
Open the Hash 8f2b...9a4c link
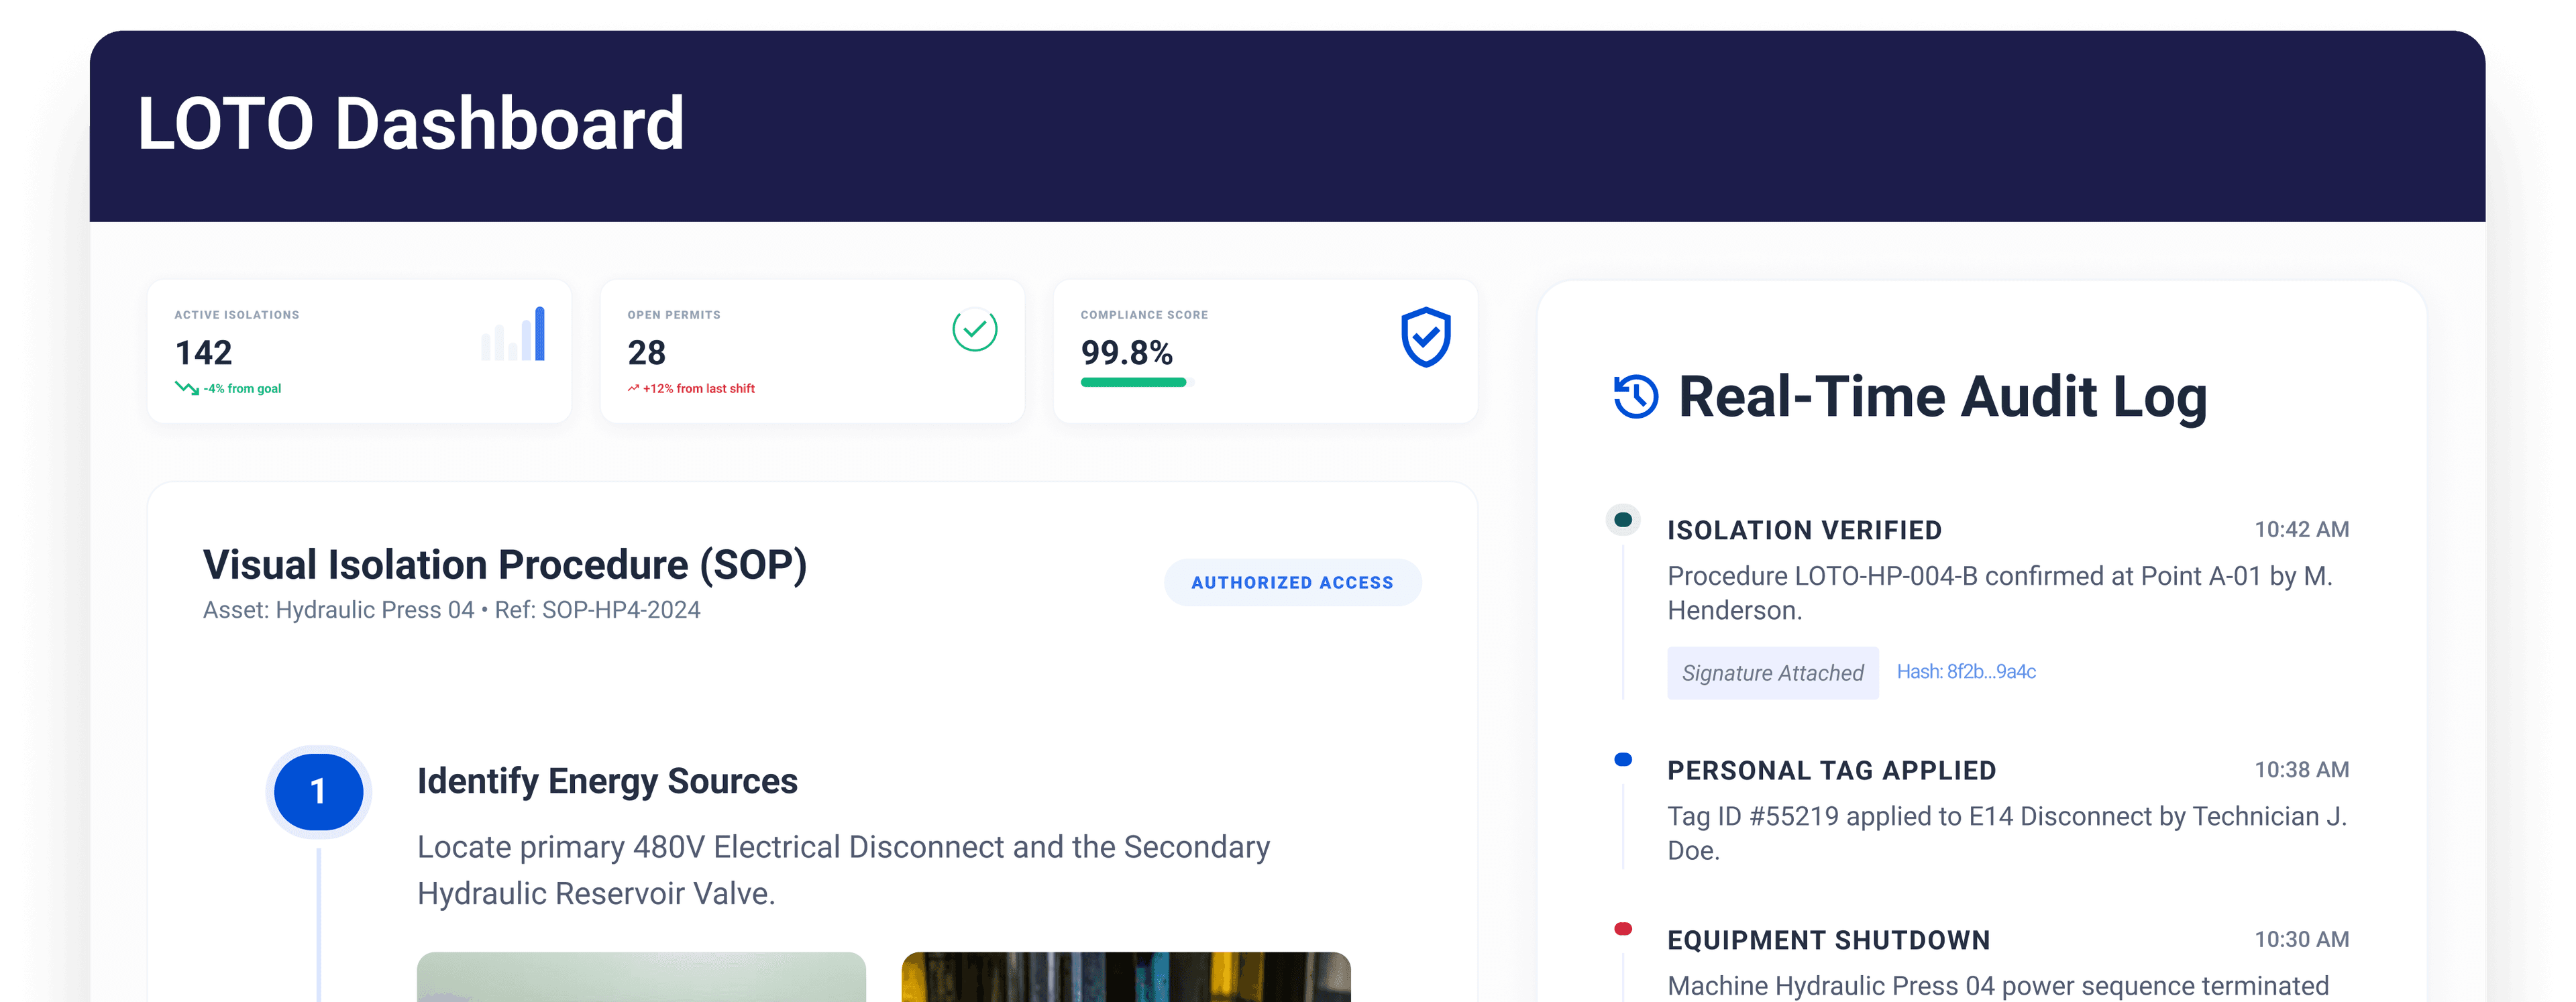pyautogui.click(x=1966, y=672)
